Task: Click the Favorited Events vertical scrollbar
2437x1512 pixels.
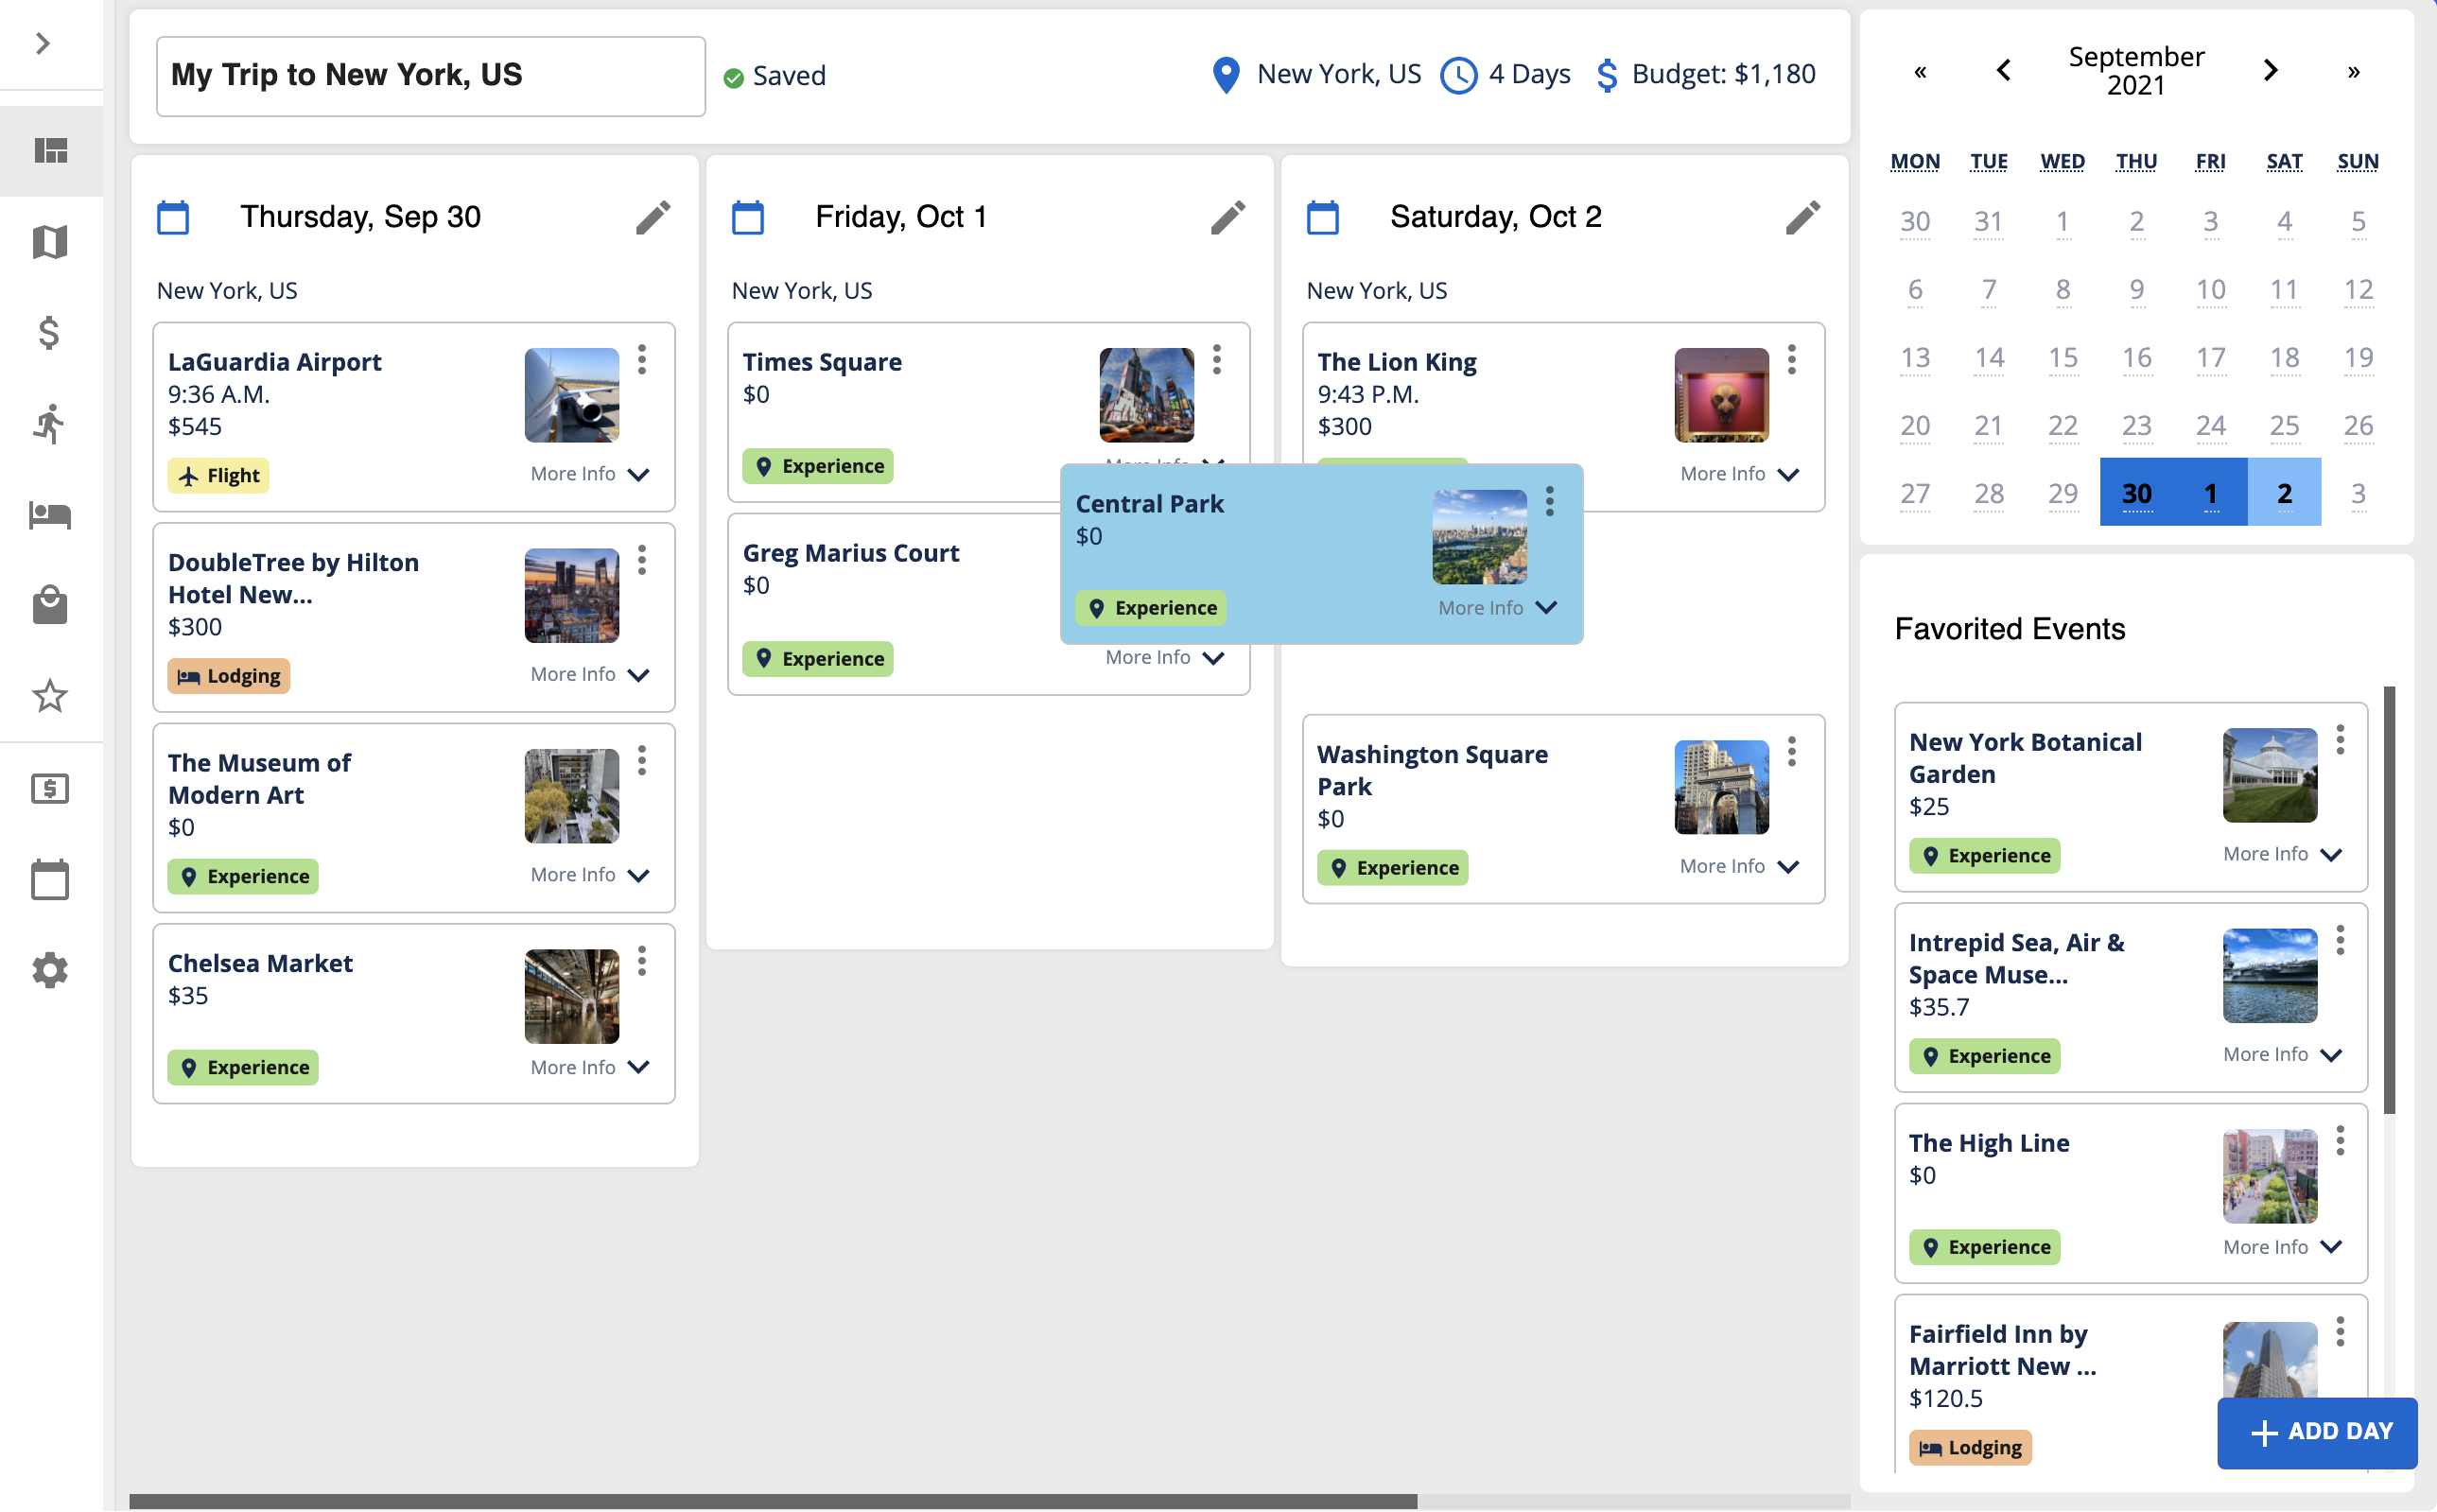Action: coord(2389,898)
